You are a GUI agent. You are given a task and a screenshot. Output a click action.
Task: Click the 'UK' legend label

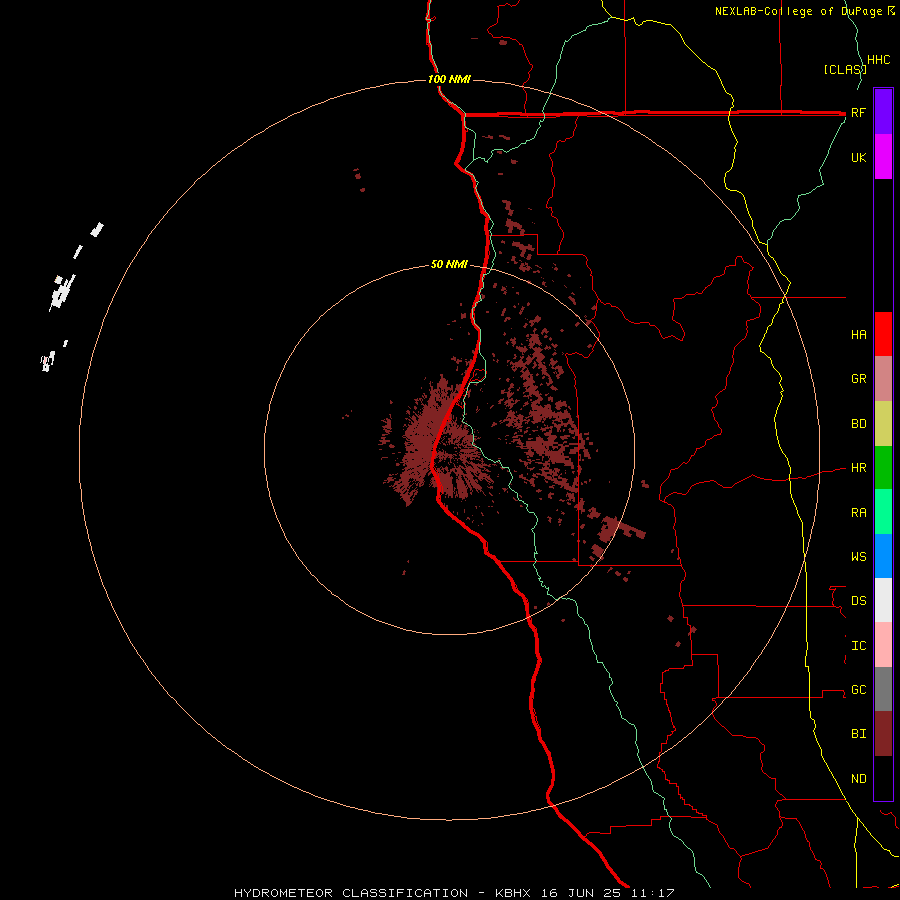coord(859,157)
